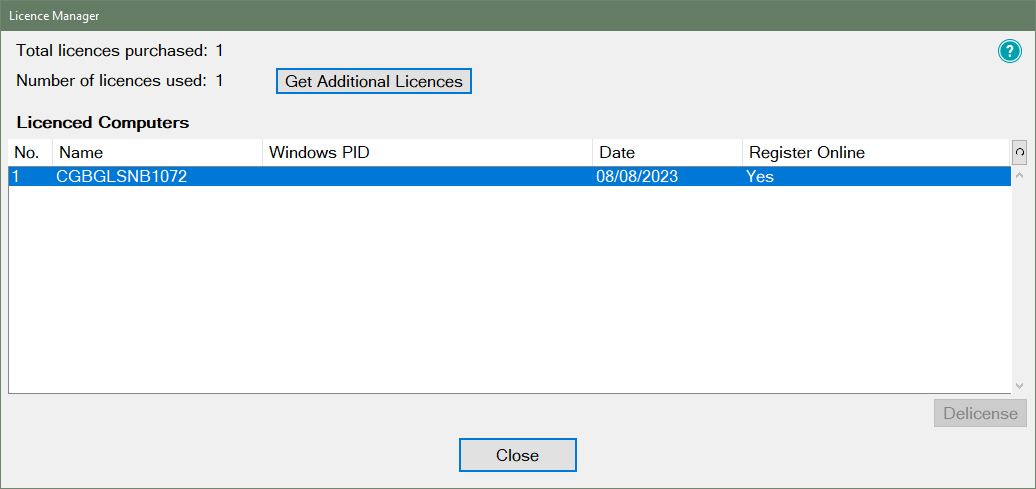Click the blank area below the licence row
Image resolution: width=1036 pixels, height=489 pixels.
pyautogui.click(x=500, y=290)
